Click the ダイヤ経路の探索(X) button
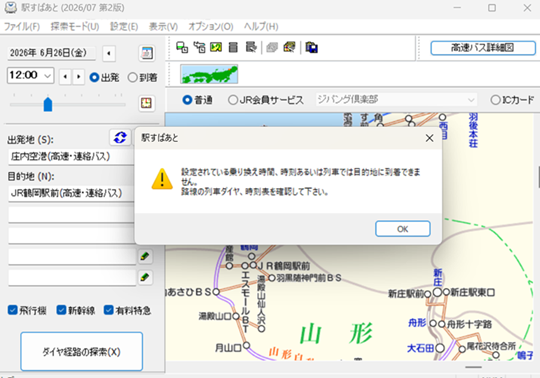This screenshot has height=378, width=540. pyautogui.click(x=82, y=351)
